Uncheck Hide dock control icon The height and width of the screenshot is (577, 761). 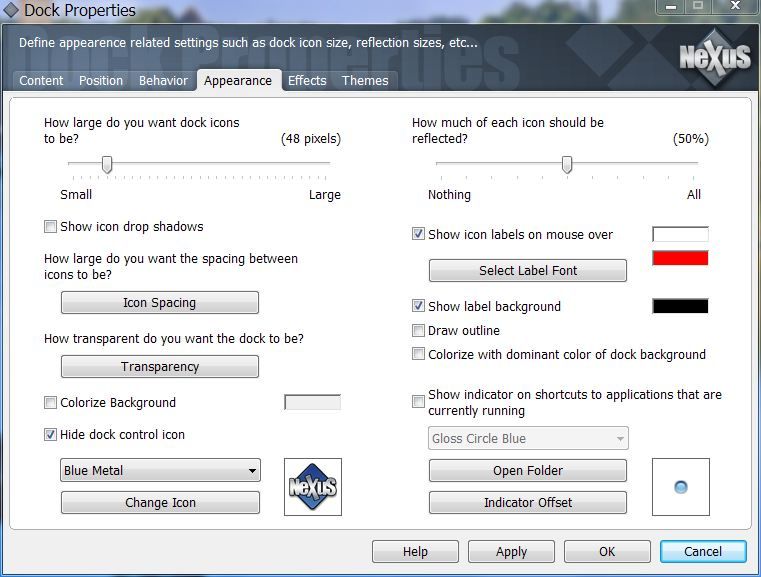51,435
